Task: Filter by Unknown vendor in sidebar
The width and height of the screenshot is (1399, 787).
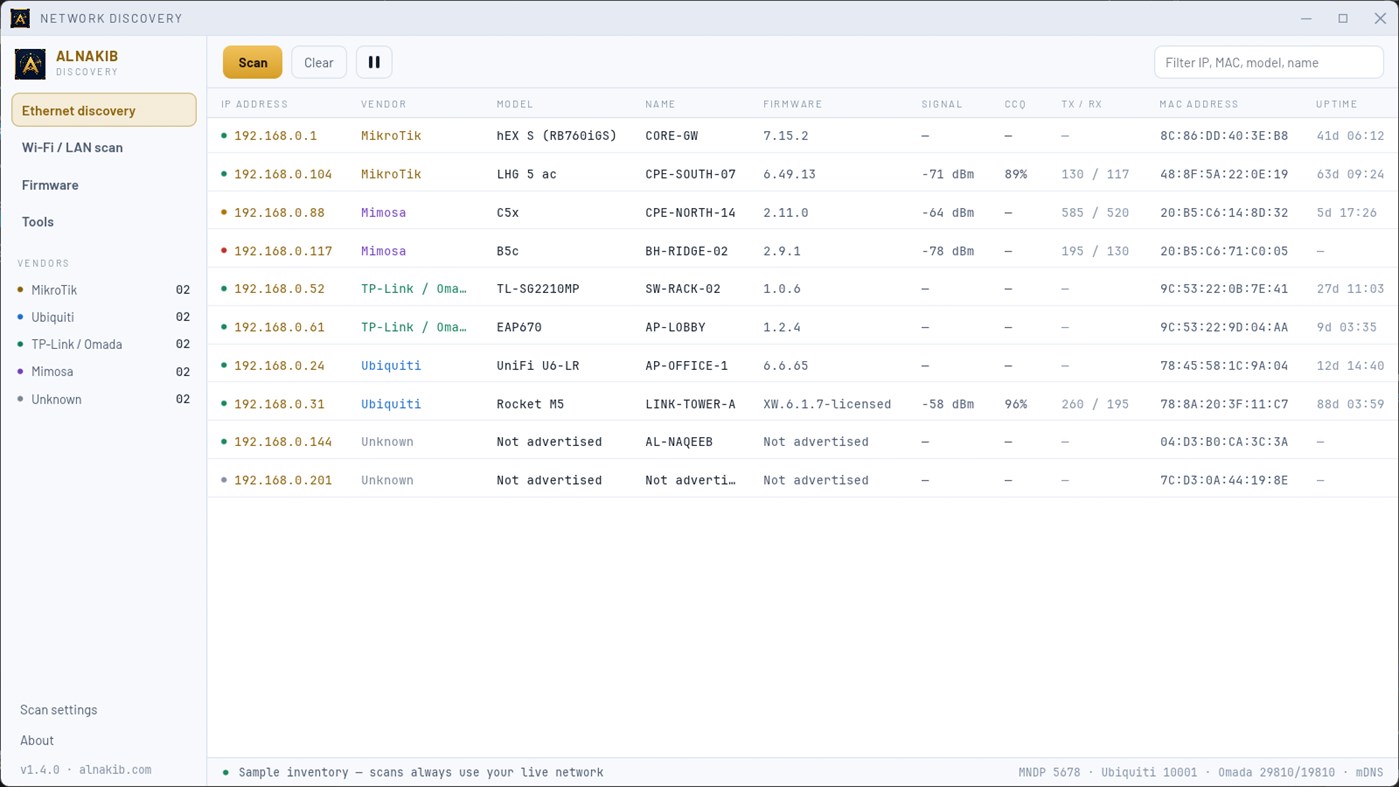Action: (x=104, y=399)
